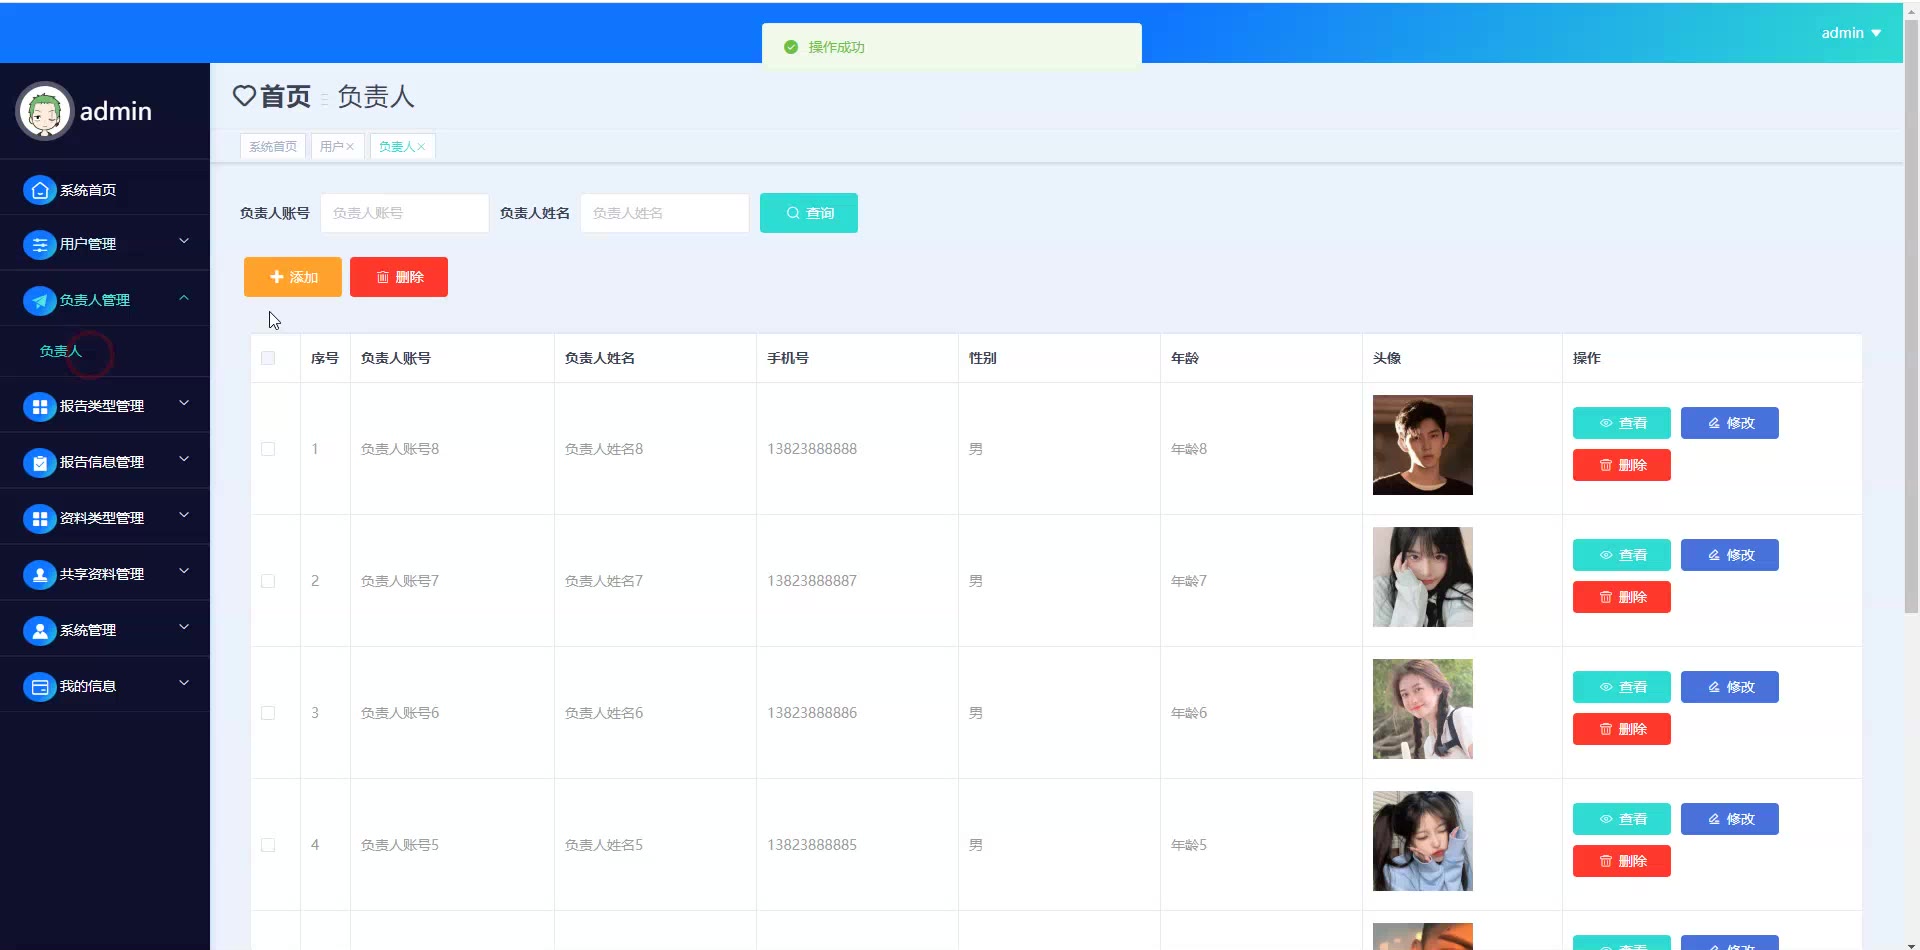
Task: Check the checkbox for row 负责人账号8
Action: coord(268,449)
